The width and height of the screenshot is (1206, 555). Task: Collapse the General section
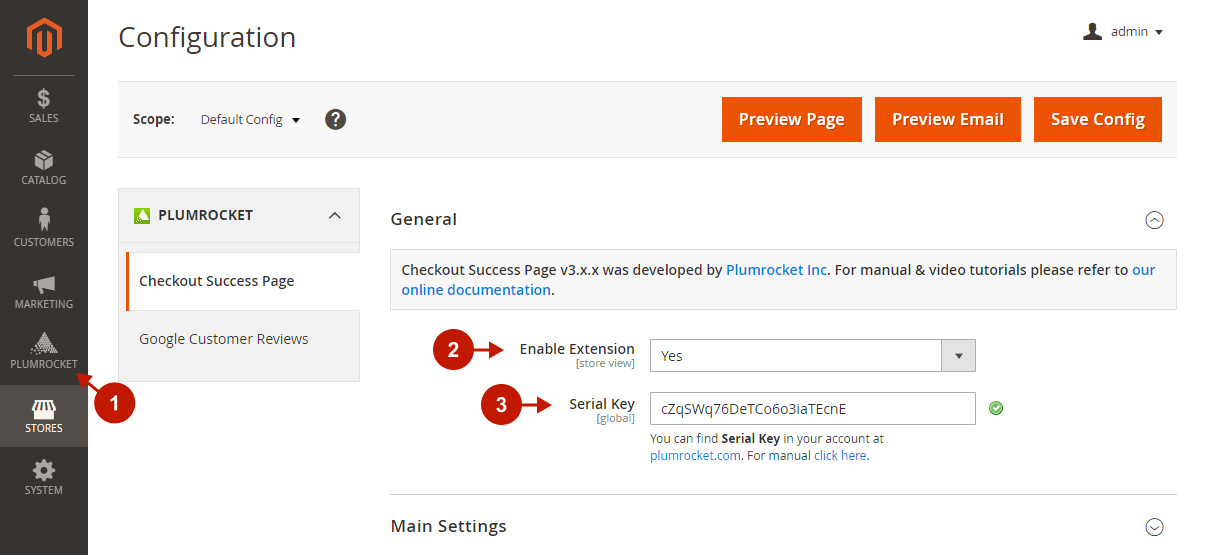point(1154,220)
